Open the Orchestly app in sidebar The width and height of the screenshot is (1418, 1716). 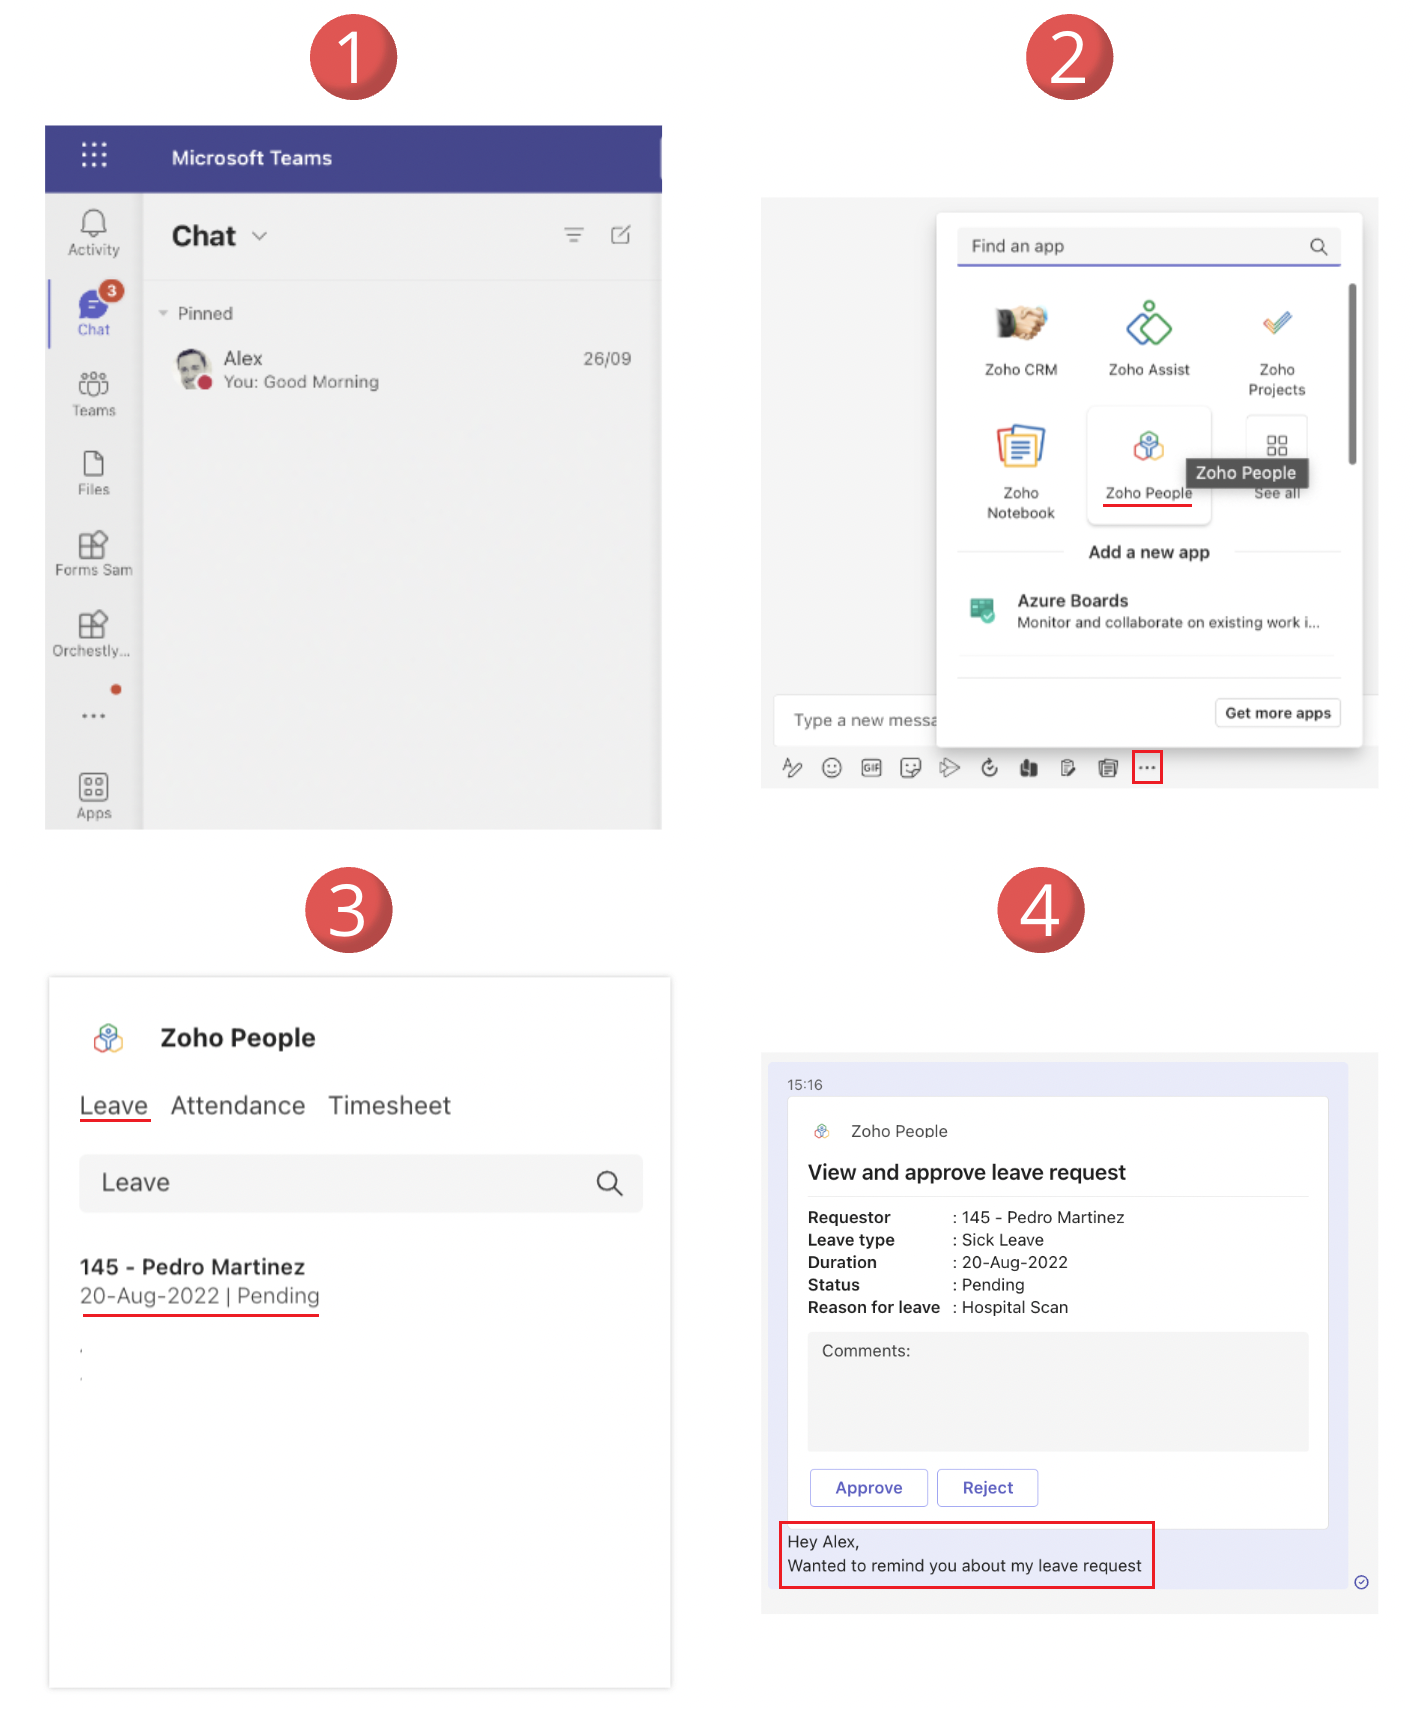point(92,634)
